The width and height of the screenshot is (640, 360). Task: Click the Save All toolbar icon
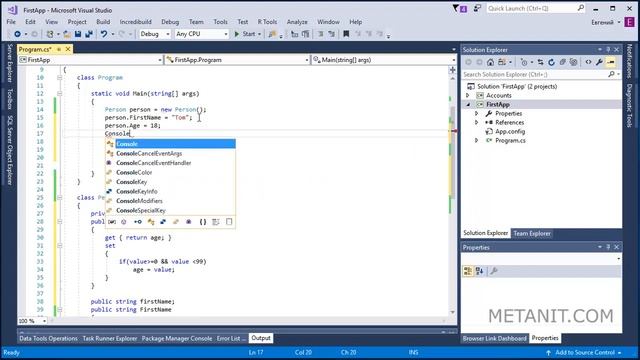pyautogui.click(x=89, y=34)
